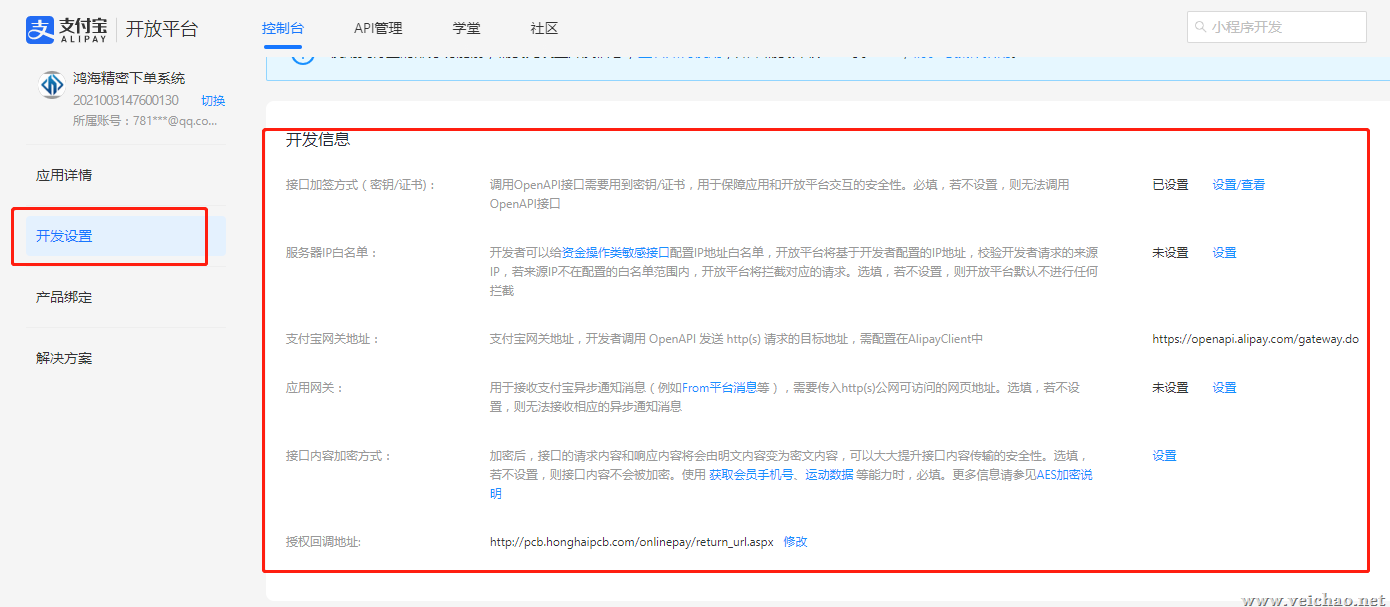The image size is (1390, 607).
Task: Click 设置 for 服务器IP白名单
Action: coord(1225,252)
